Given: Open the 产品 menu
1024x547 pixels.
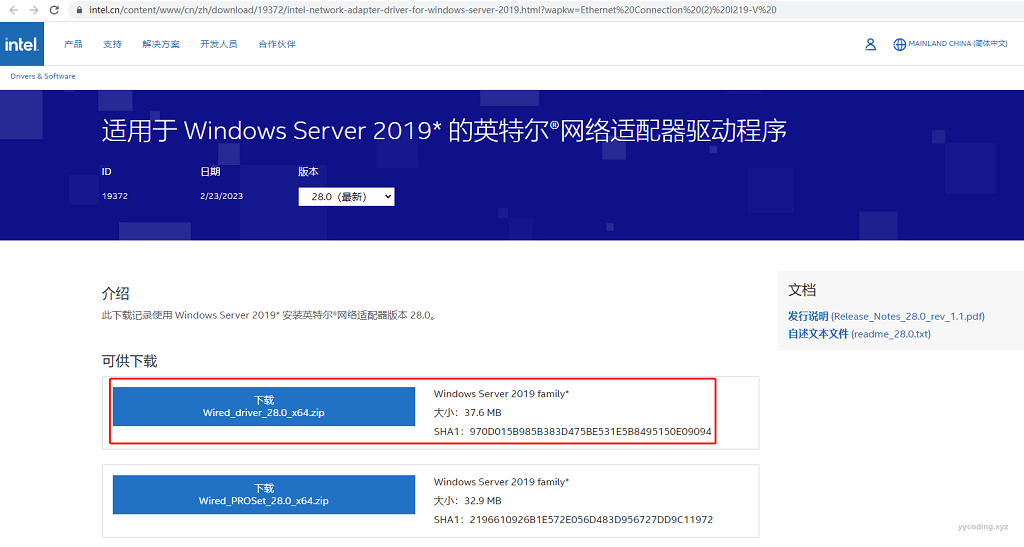Looking at the screenshot, I should pos(73,44).
